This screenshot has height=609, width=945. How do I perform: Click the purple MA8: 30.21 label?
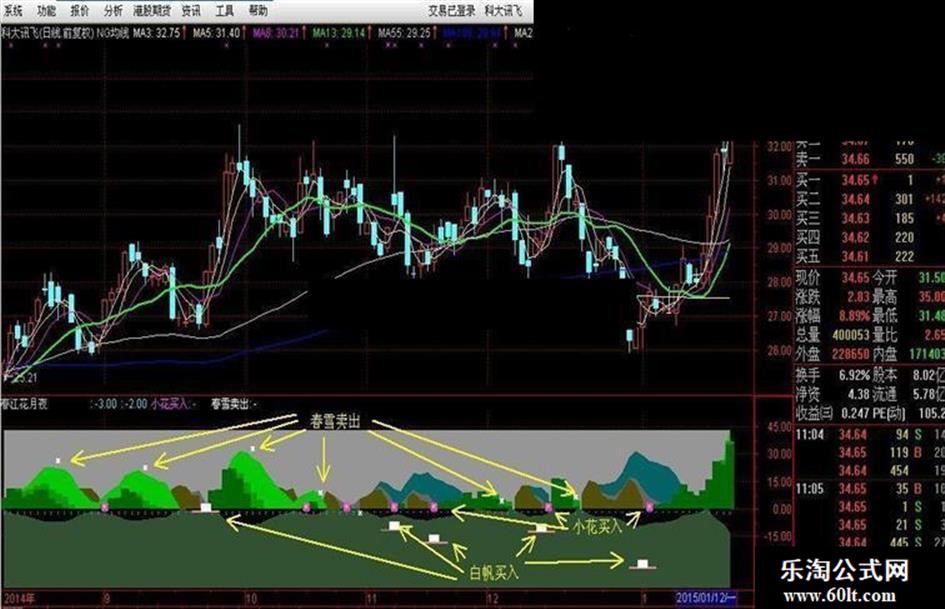(x=277, y=33)
